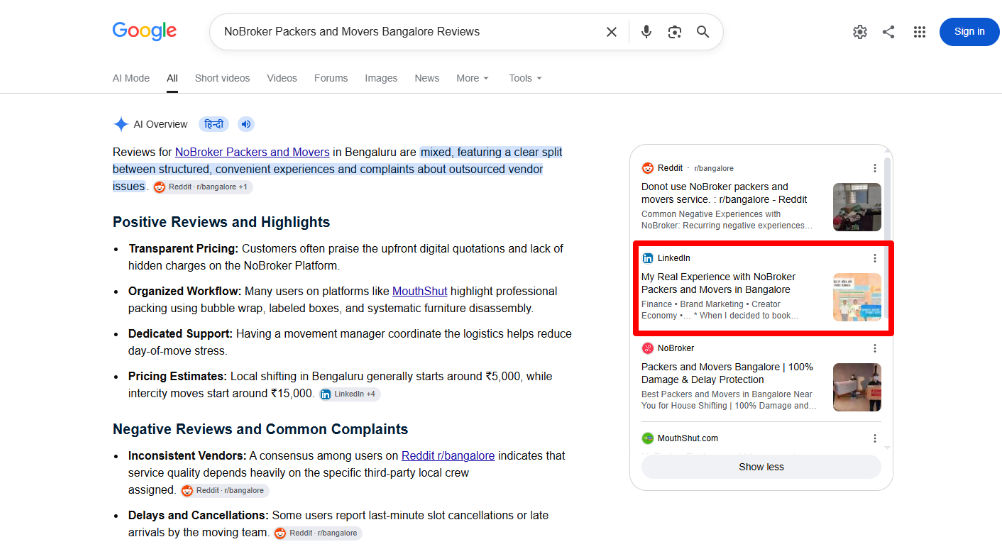Switch AI Overview to Hindi language
The width and height of the screenshot is (1002, 550).
tap(213, 124)
